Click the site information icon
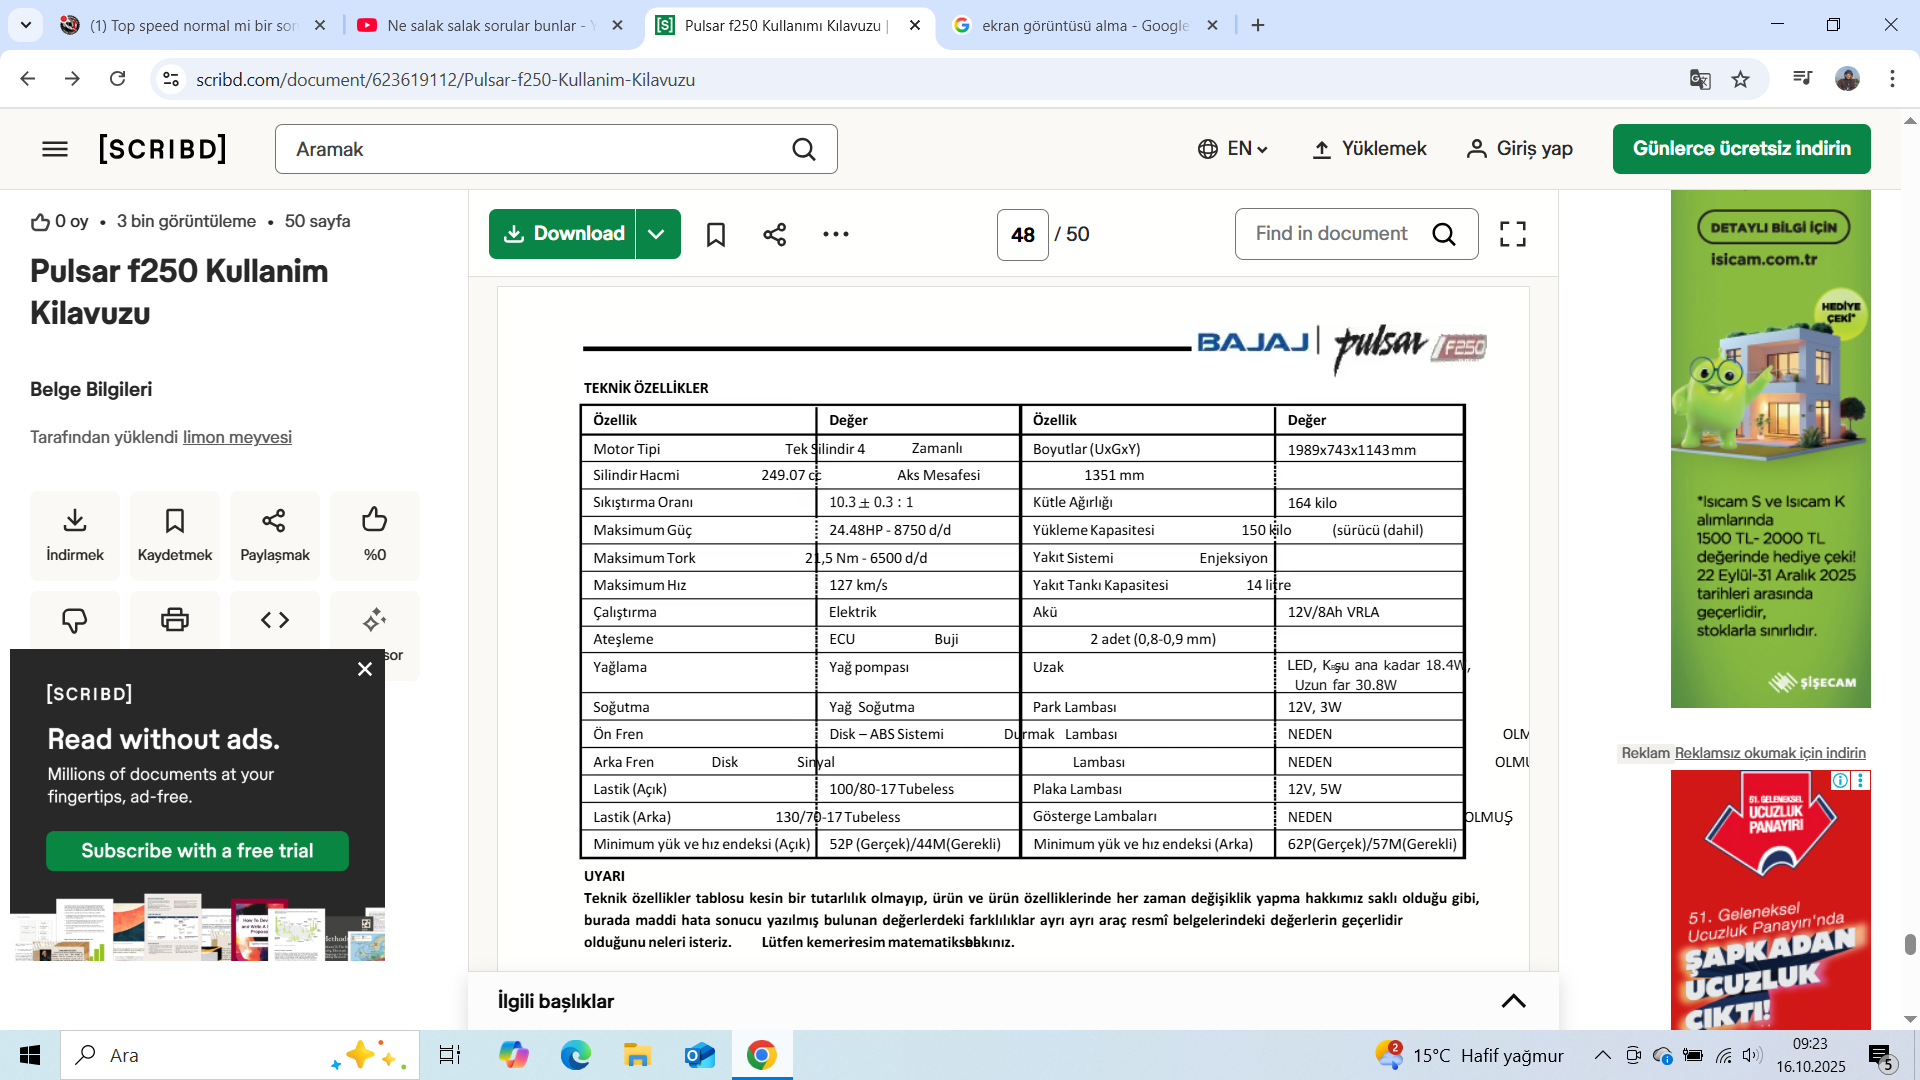 point(171,79)
